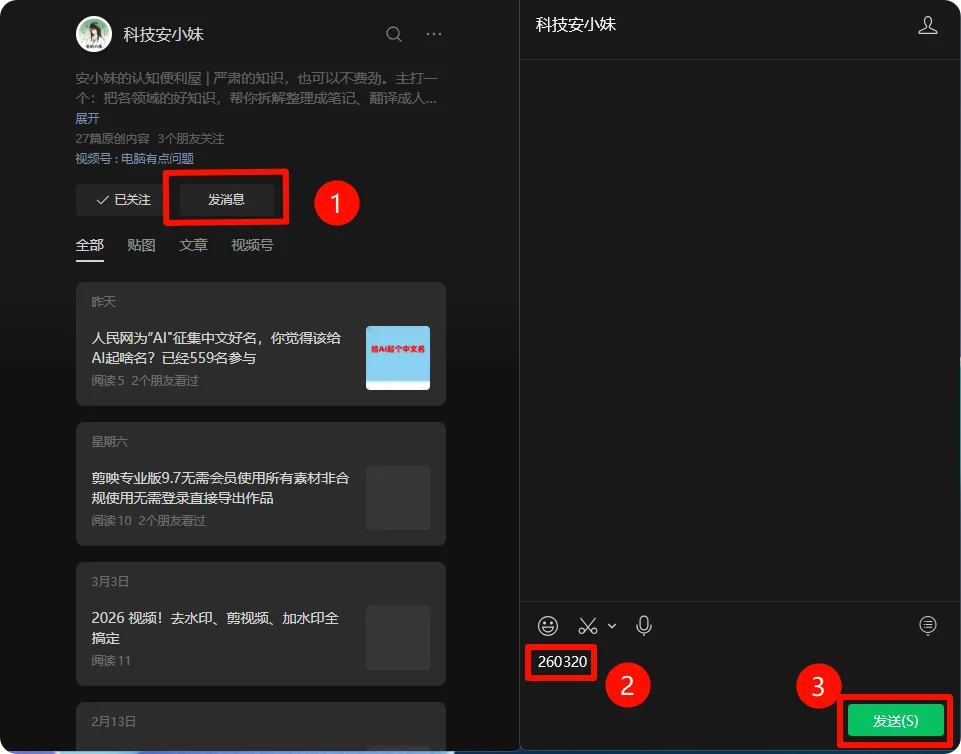Switch to the 全部 tab
This screenshot has width=961, height=754.
pyautogui.click(x=89, y=245)
